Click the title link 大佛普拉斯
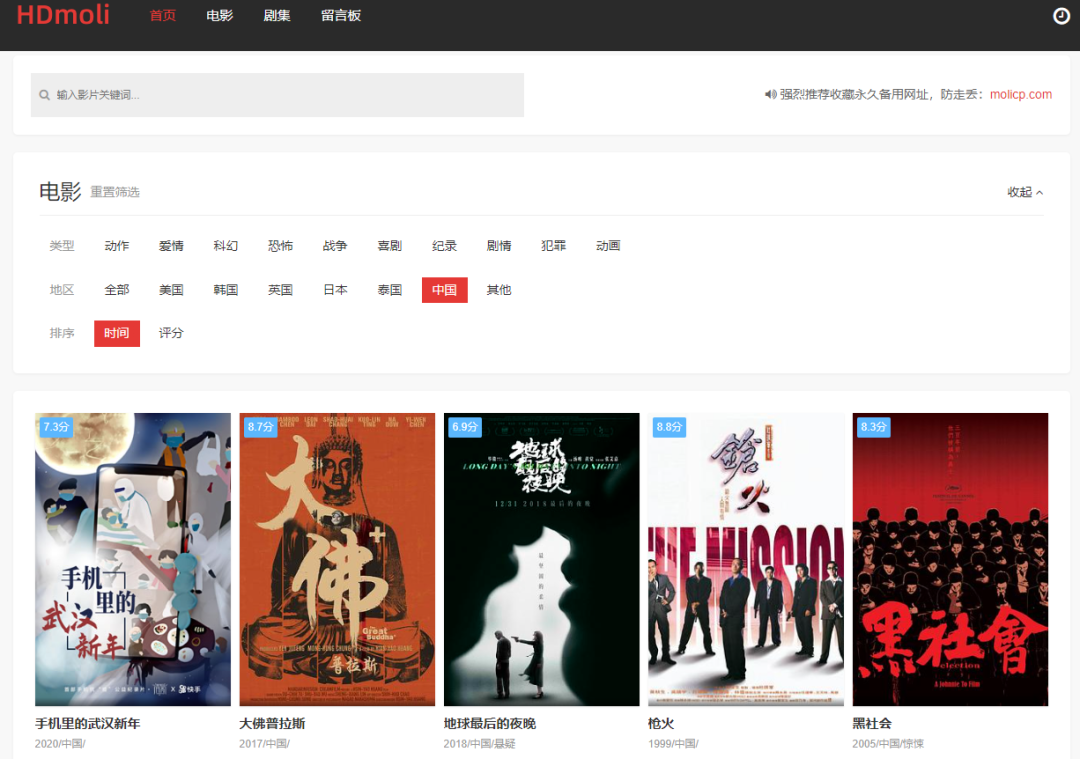Screen dimensions: 1080x759 272,723
